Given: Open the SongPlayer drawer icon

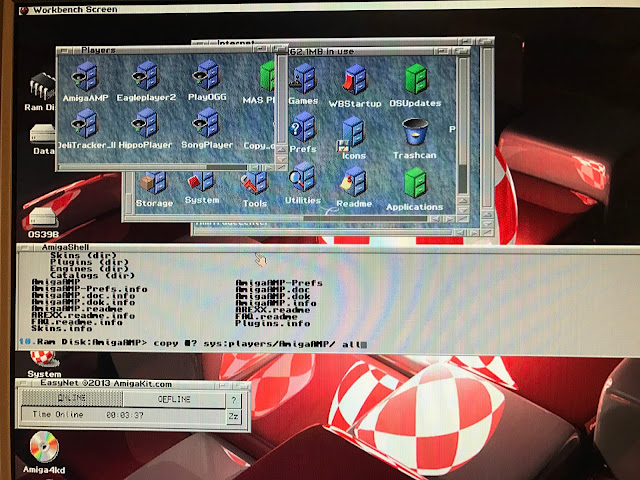Looking at the screenshot, I should (x=207, y=123).
